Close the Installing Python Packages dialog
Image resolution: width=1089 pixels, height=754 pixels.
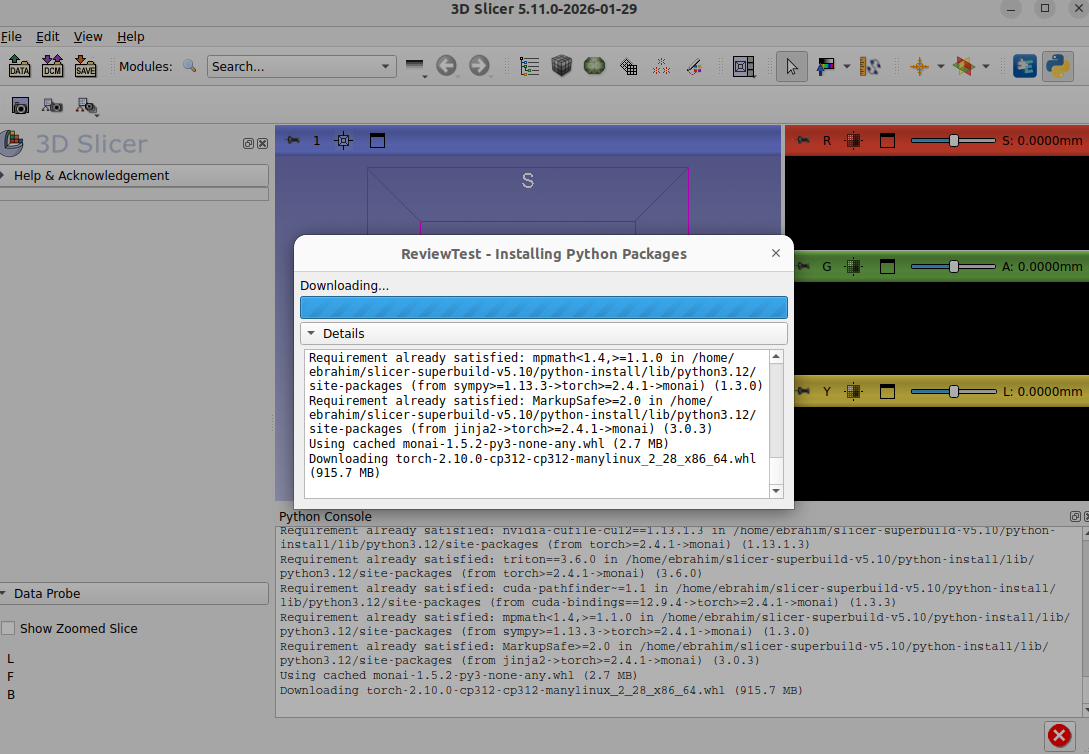click(775, 253)
